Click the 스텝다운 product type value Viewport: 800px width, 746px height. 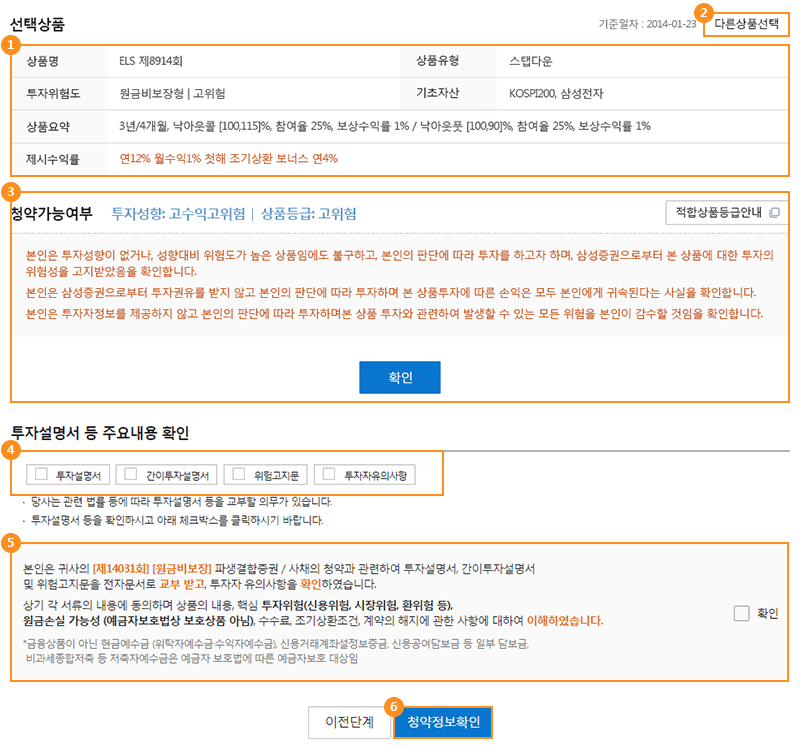531,61
